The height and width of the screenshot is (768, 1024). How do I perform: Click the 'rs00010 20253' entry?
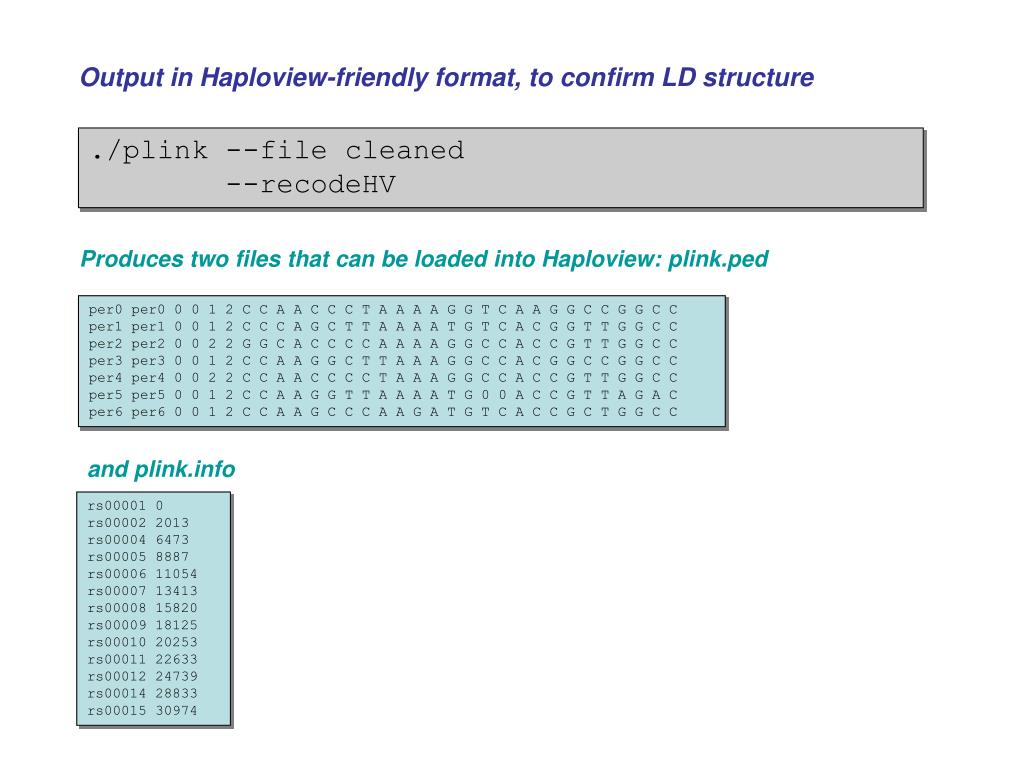click(x=142, y=642)
